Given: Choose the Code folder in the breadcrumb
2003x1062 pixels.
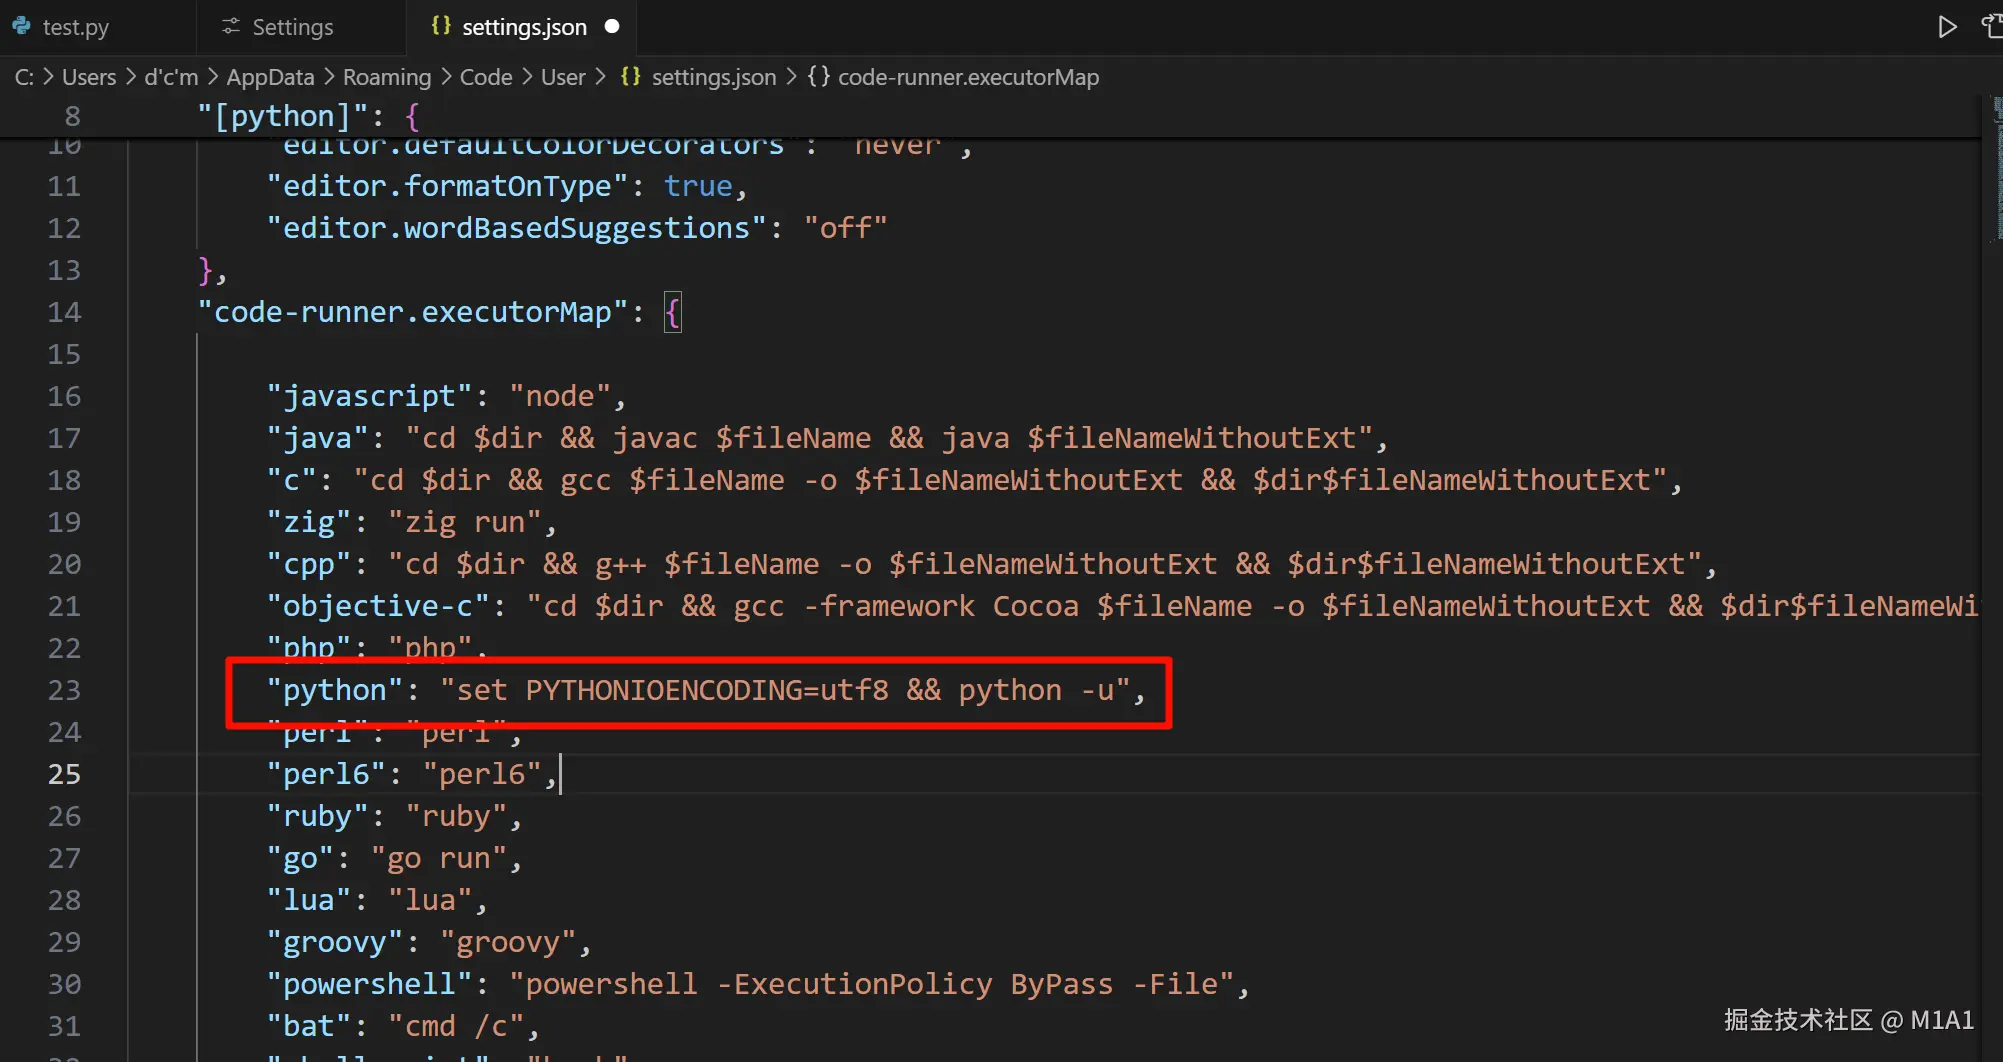Looking at the screenshot, I should 486,77.
